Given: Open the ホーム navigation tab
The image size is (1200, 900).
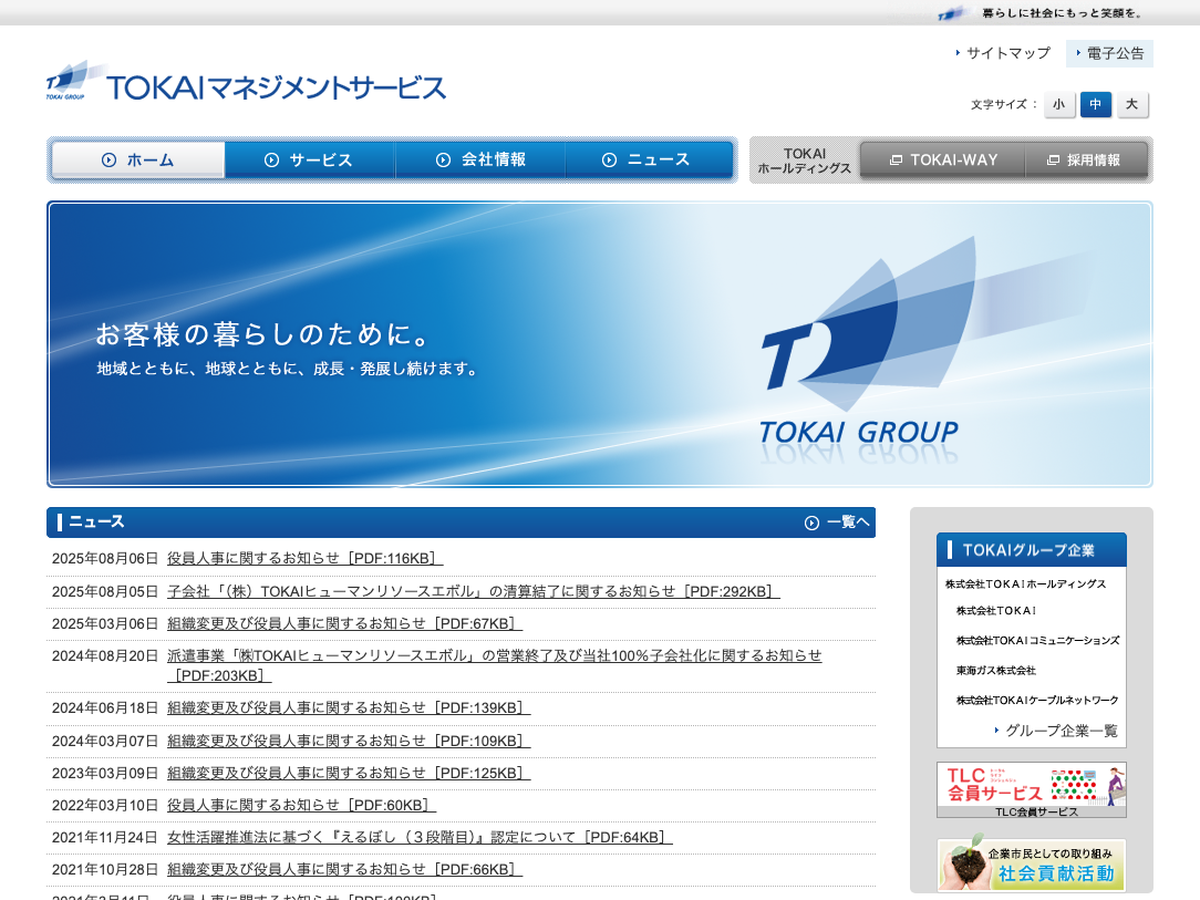Looking at the screenshot, I should [x=138, y=160].
